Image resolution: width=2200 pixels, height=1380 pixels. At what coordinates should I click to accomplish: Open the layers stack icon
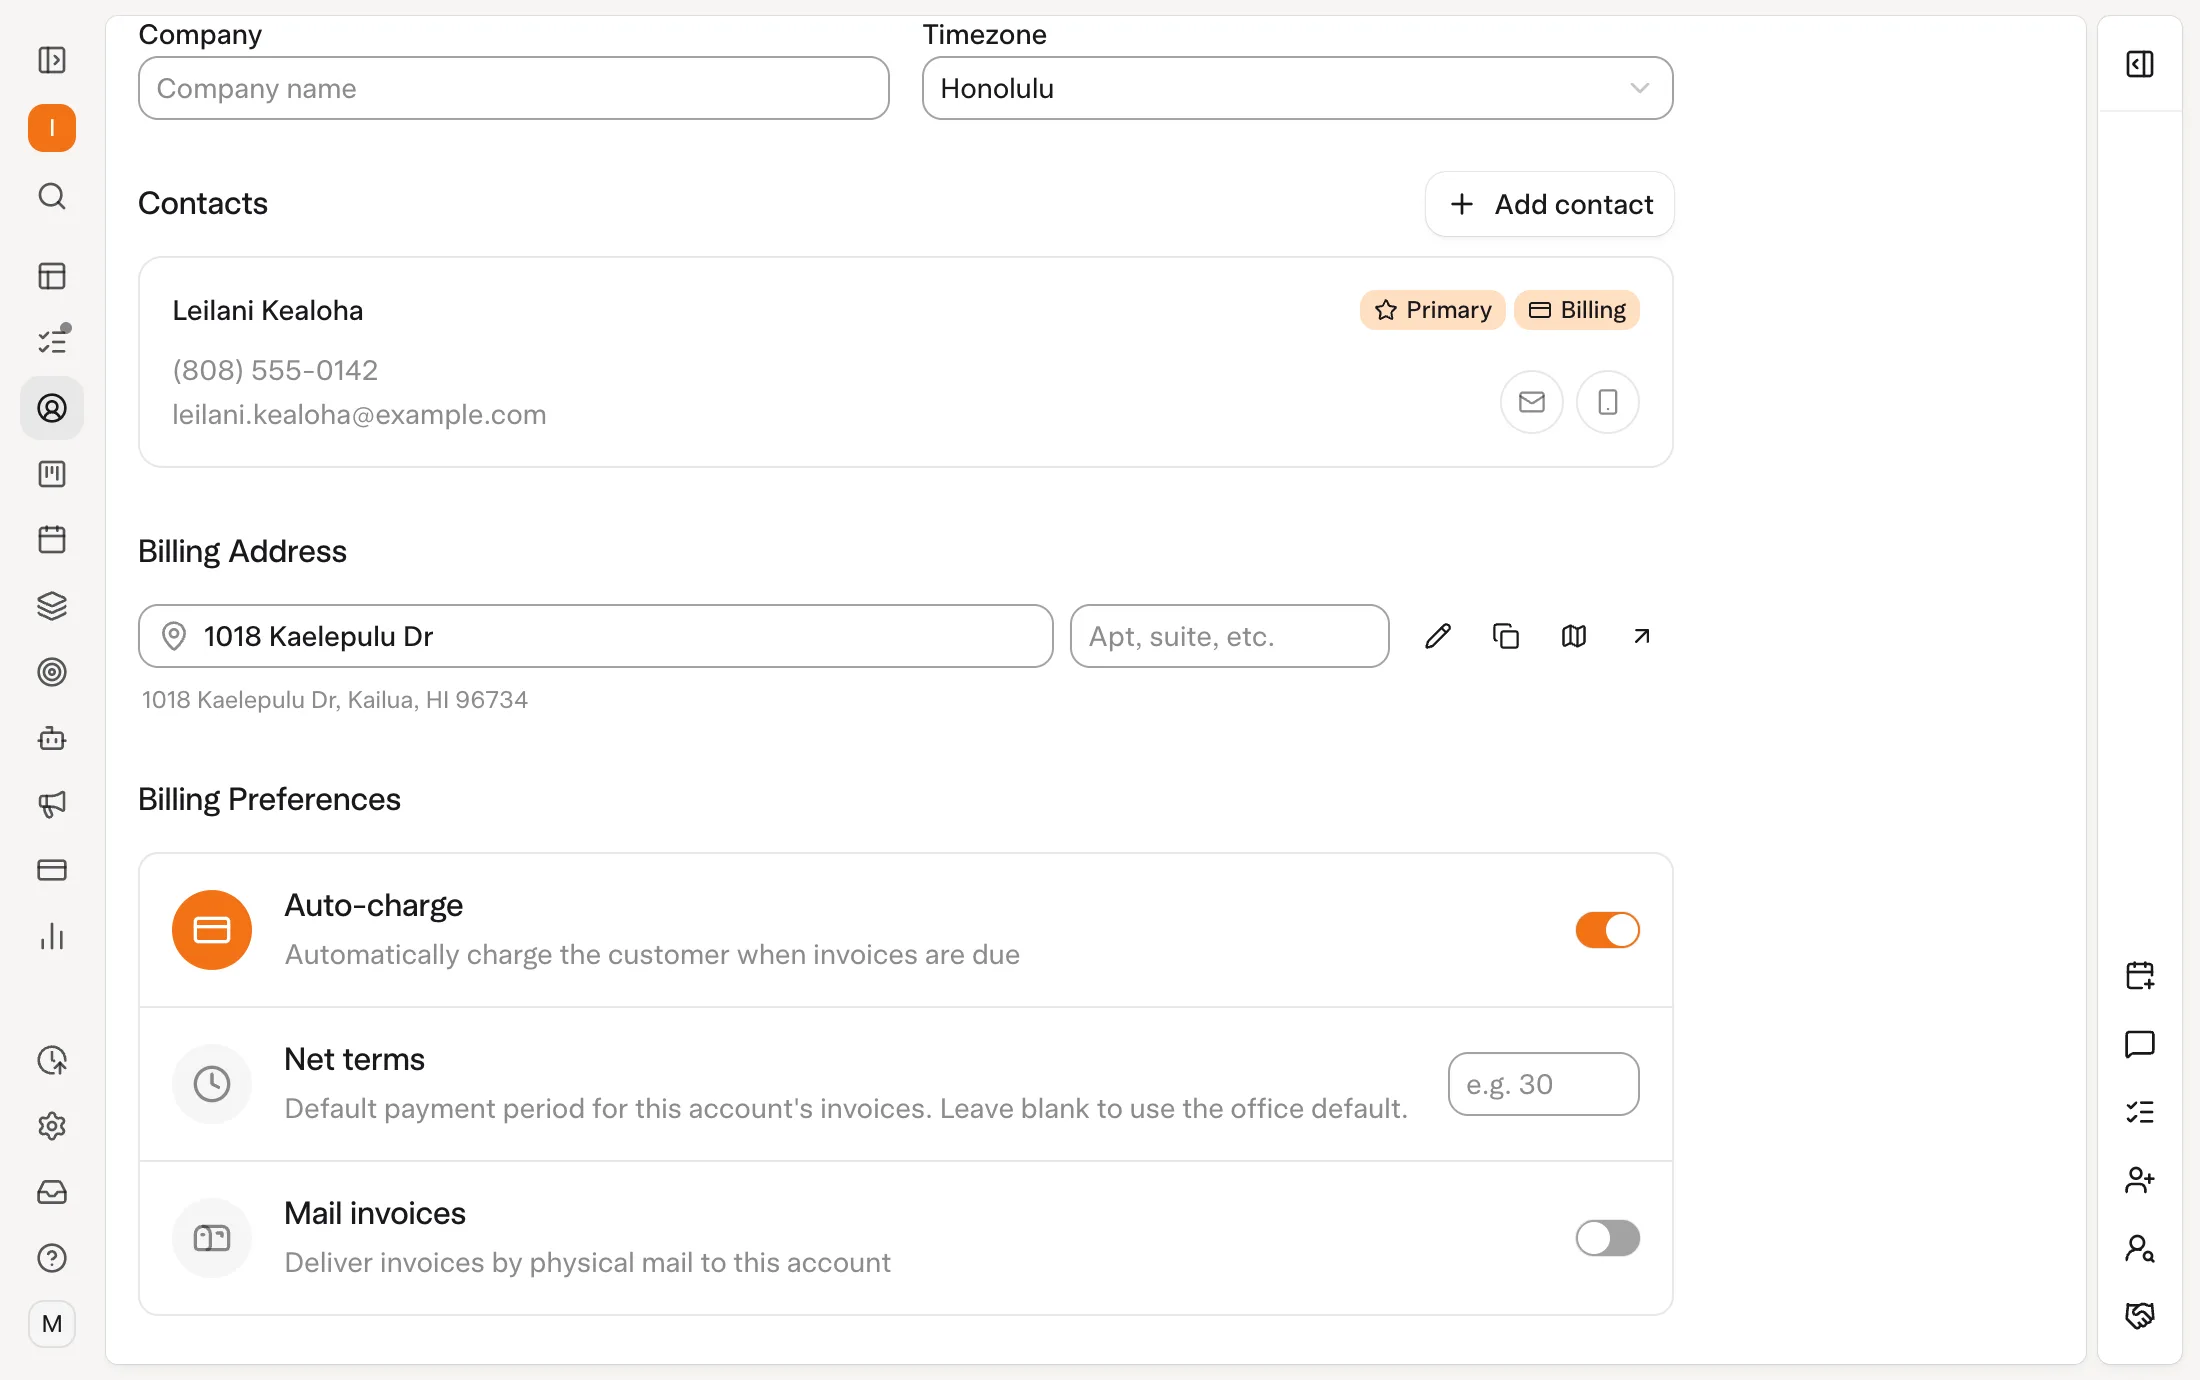point(52,606)
